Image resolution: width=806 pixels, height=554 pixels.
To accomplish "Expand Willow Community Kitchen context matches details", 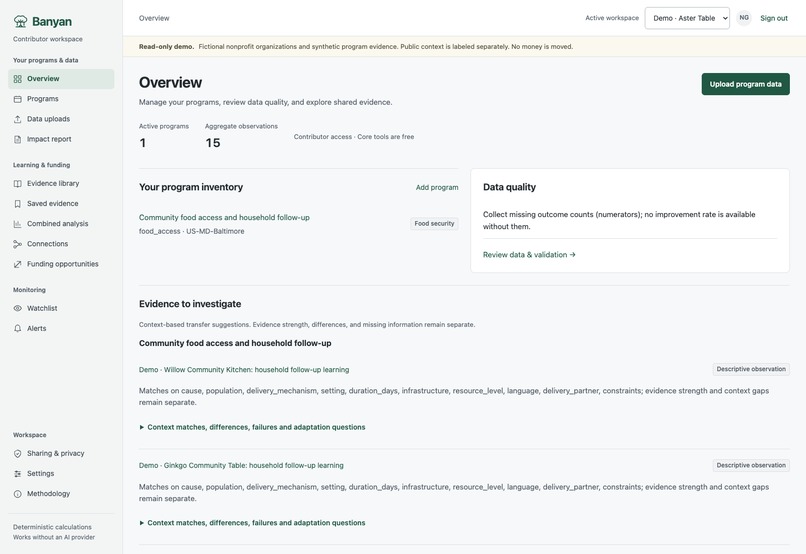I will click(252, 427).
